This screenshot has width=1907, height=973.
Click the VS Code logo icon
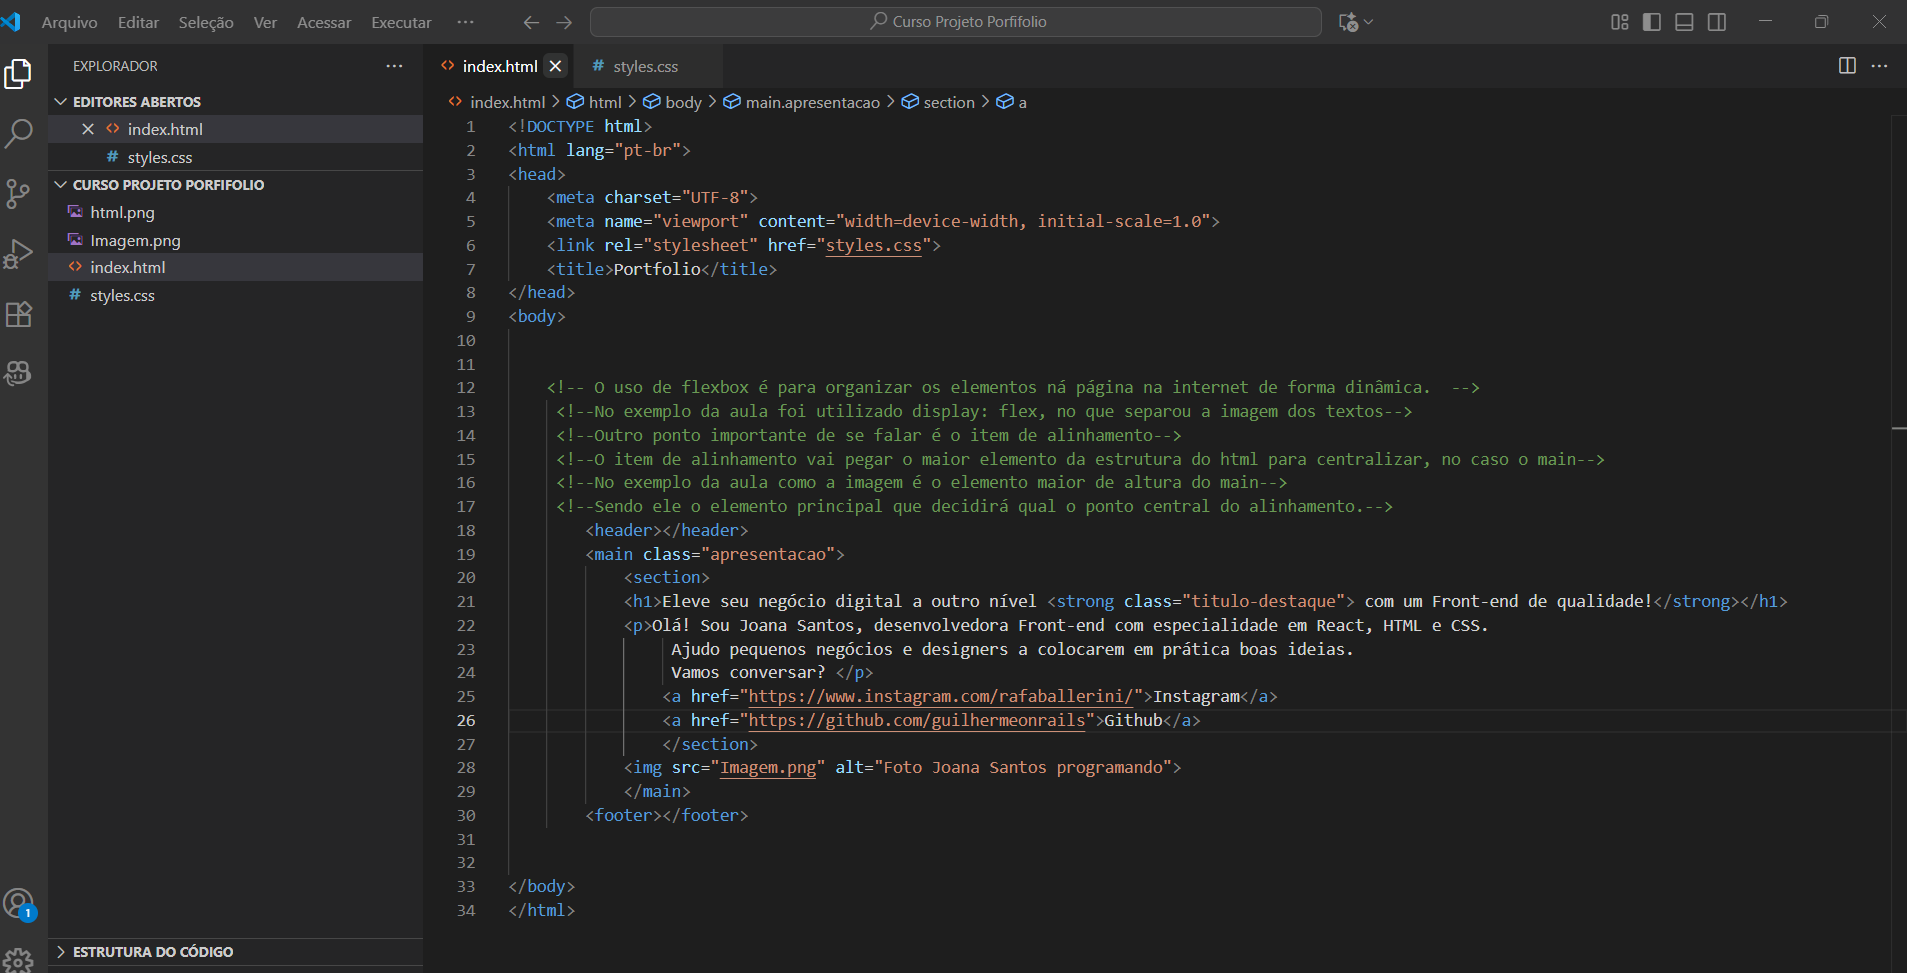11,21
